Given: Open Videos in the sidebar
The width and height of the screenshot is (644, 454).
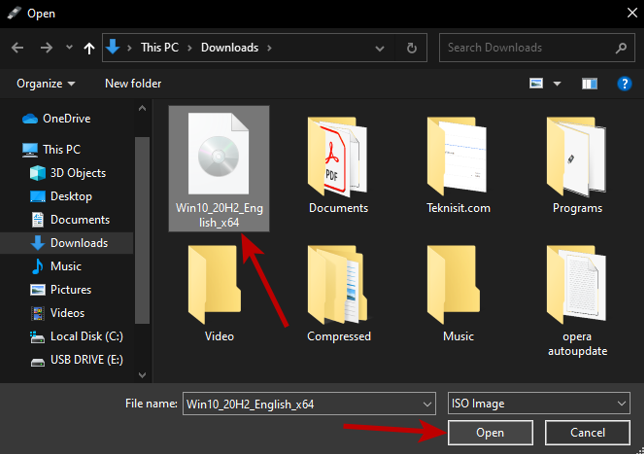Looking at the screenshot, I should [x=58, y=313].
